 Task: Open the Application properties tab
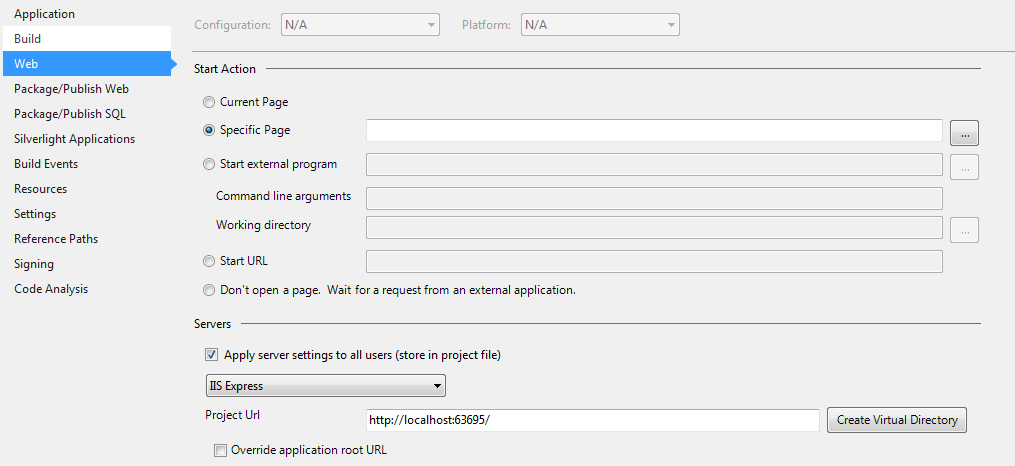pos(44,14)
